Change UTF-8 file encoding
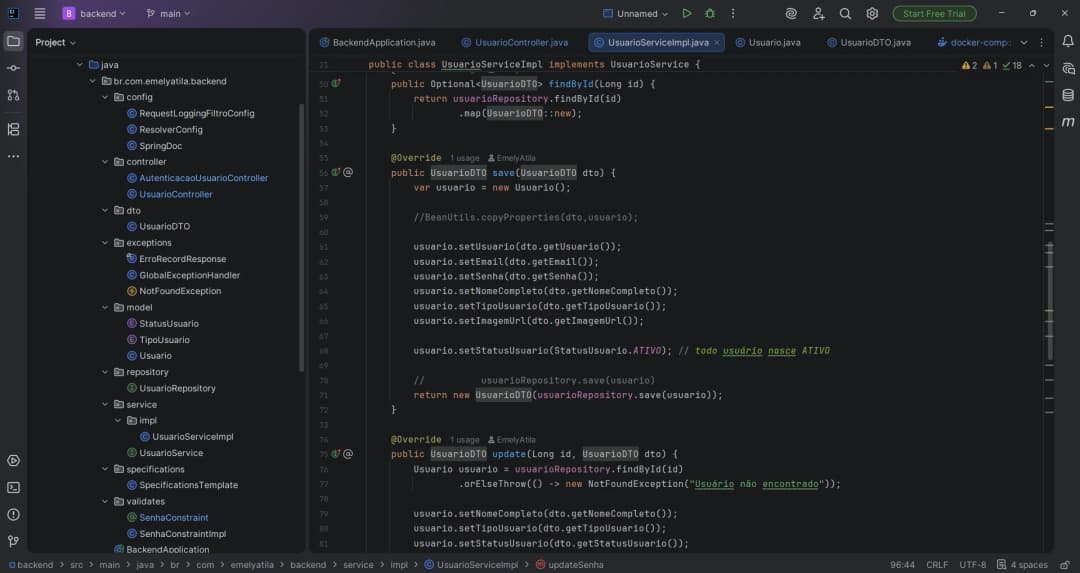Viewport: 1080px width, 573px height. pyautogui.click(x=973, y=565)
